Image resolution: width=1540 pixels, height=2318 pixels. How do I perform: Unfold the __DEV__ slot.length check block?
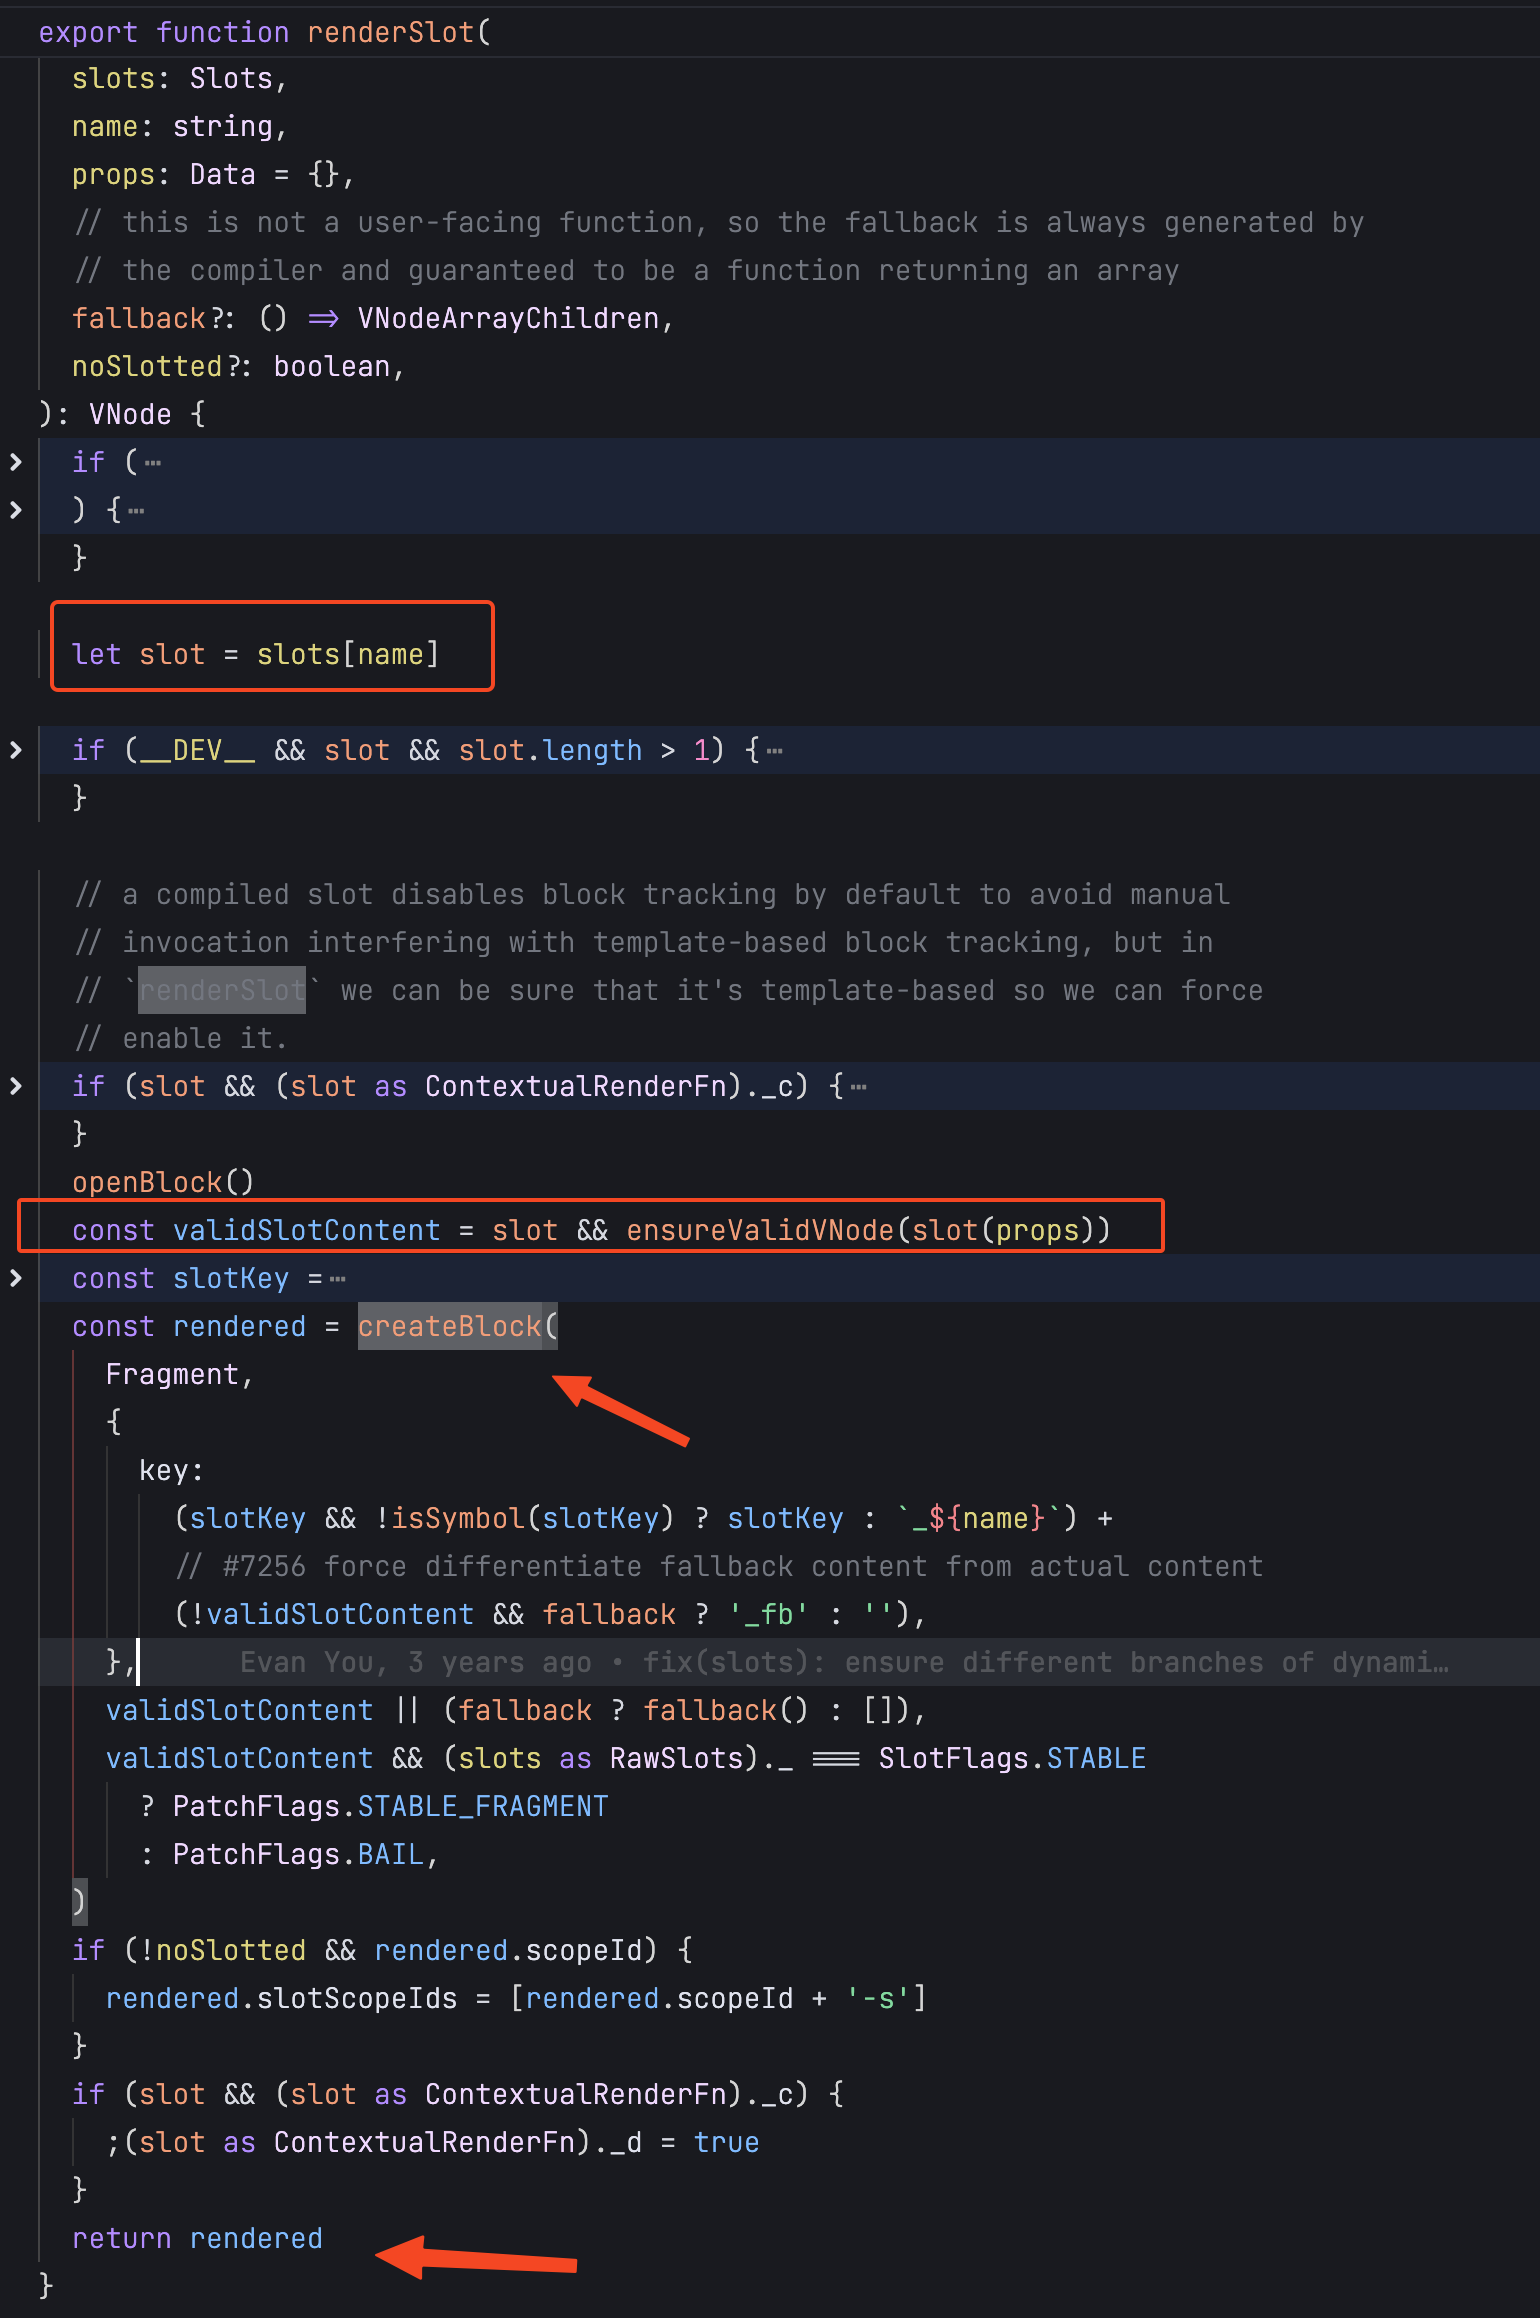15,750
